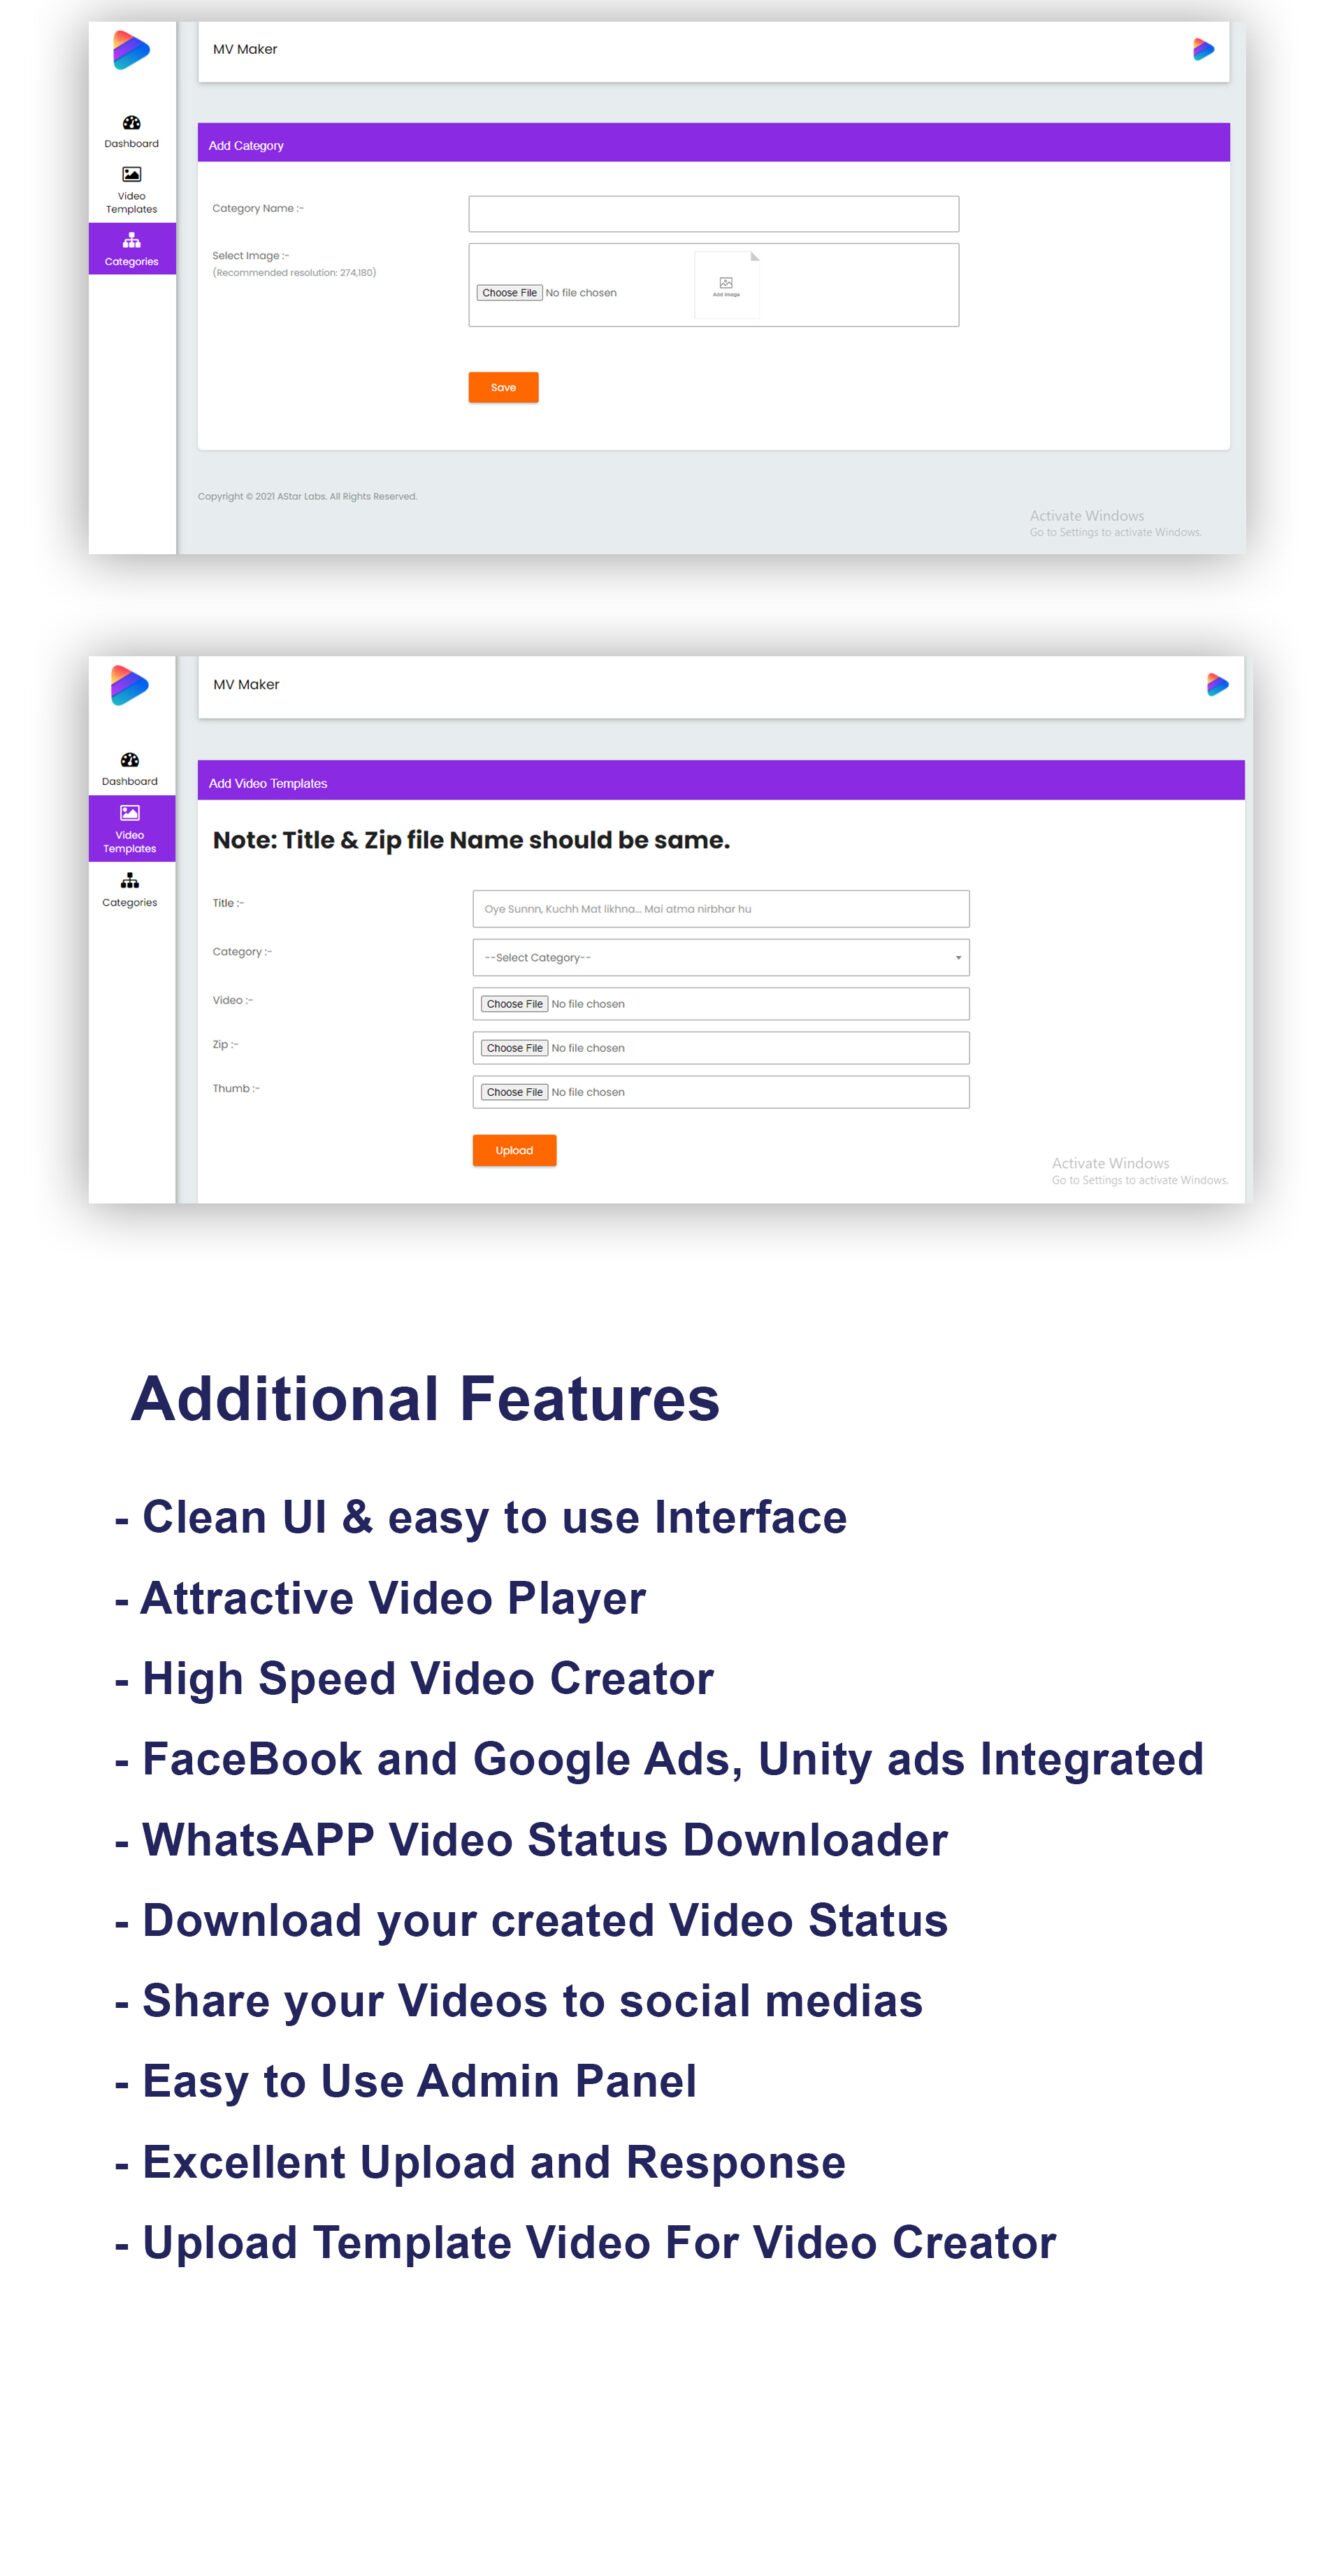Click the profile logo icon in Add Category header
The height and width of the screenshot is (2560, 1342).
[1203, 49]
